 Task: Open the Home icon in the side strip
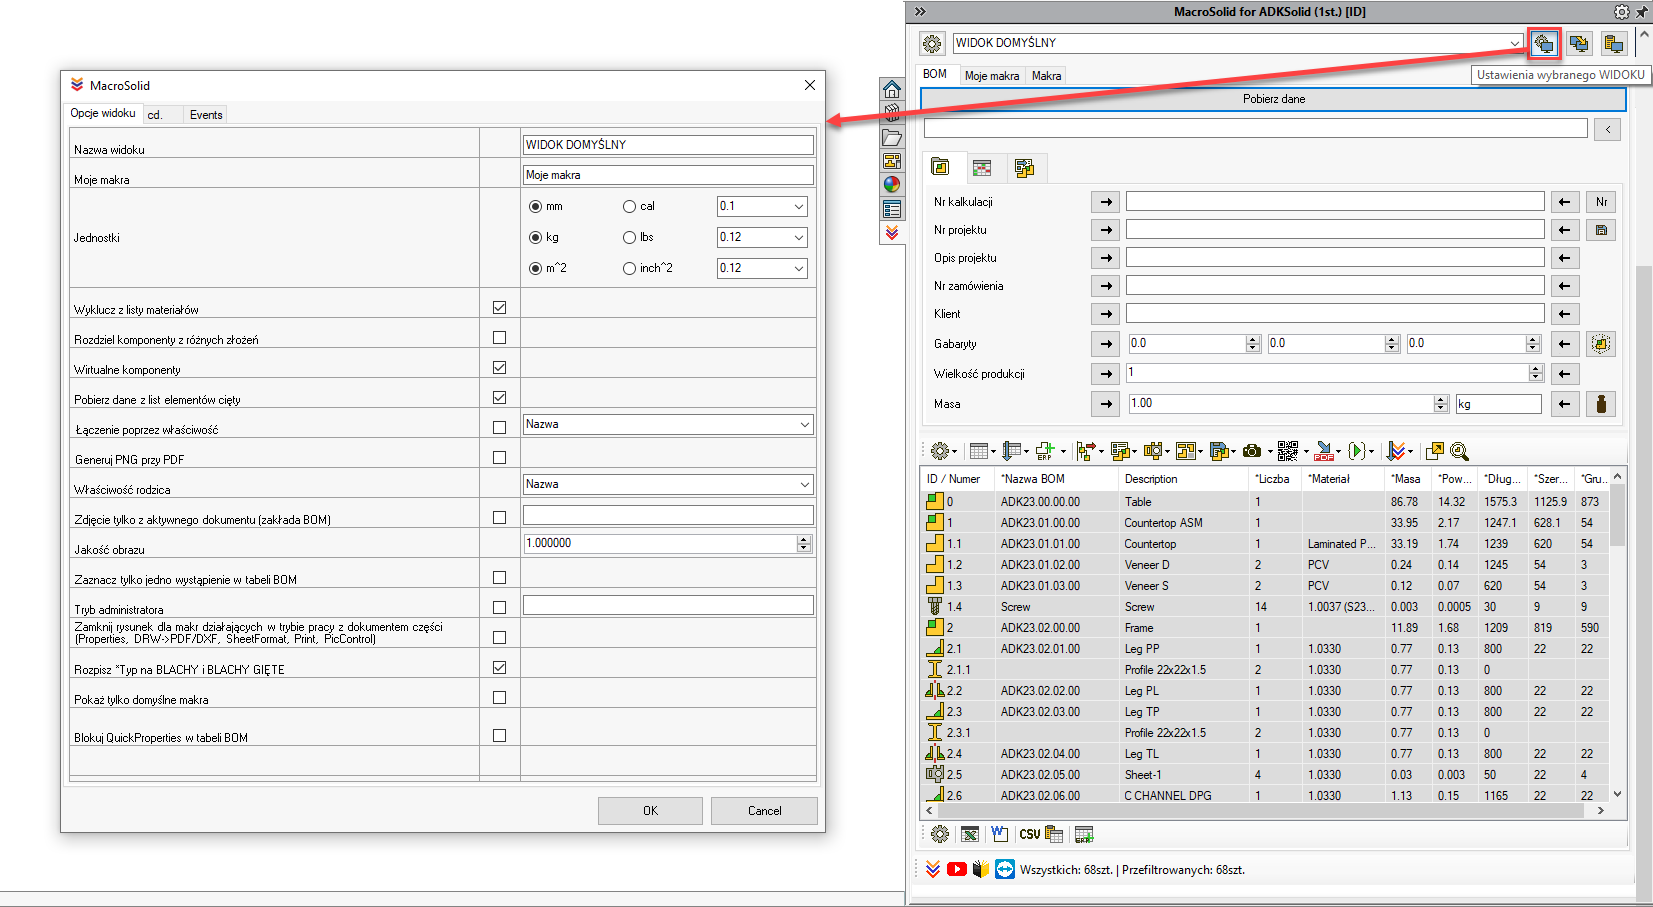click(x=892, y=90)
